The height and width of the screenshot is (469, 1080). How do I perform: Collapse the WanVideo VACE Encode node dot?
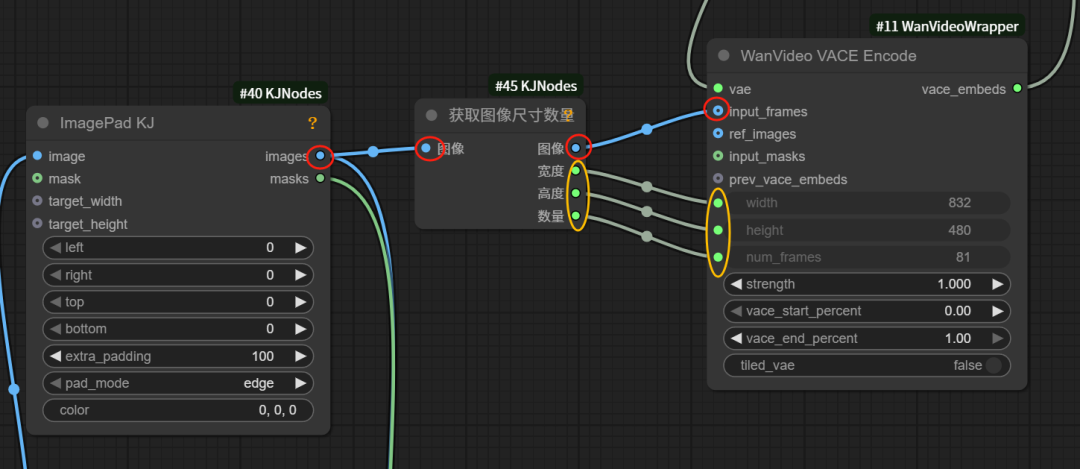coord(724,56)
